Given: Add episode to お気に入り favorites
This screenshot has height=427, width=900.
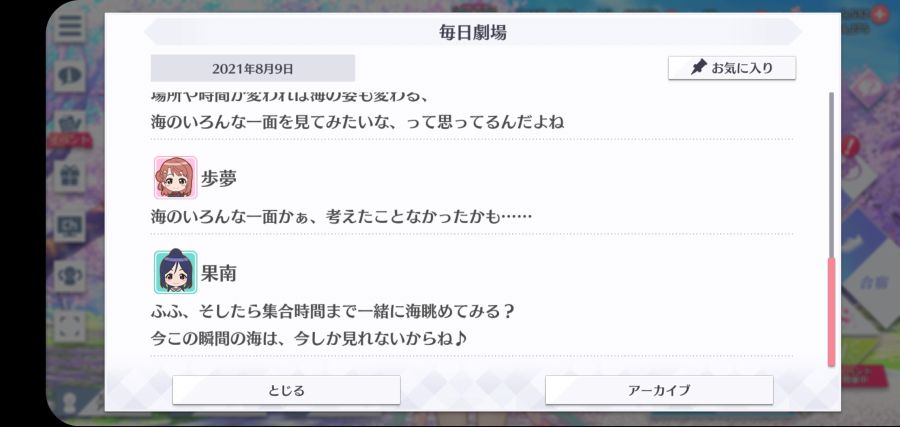Looking at the screenshot, I should pyautogui.click(x=732, y=68).
